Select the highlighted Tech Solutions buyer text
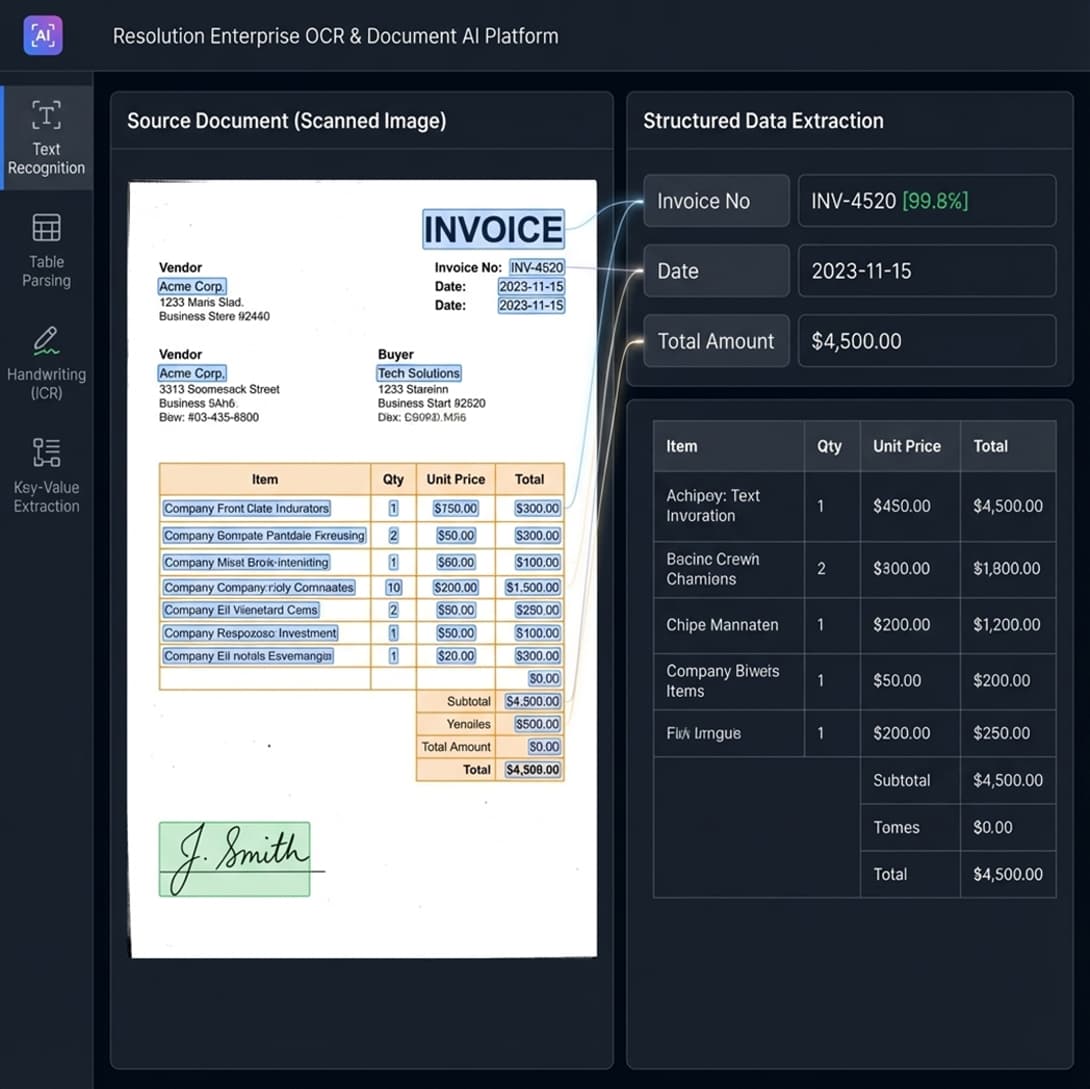 tap(419, 373)
